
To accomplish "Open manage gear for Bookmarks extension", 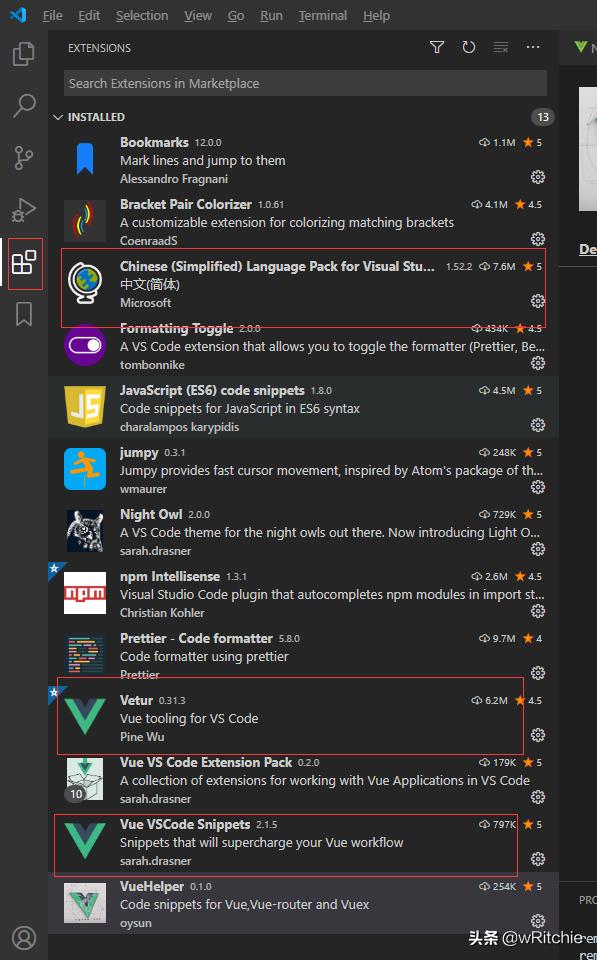I will pyautogui.click(x=538, y=177).
